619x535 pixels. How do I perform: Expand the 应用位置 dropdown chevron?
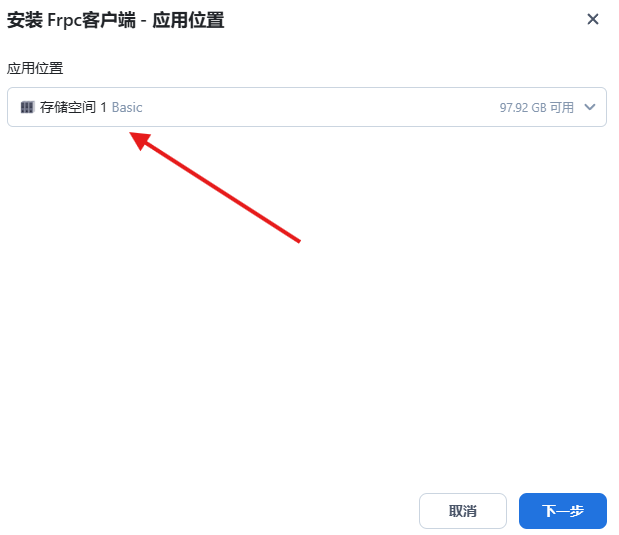coord(589,107)
